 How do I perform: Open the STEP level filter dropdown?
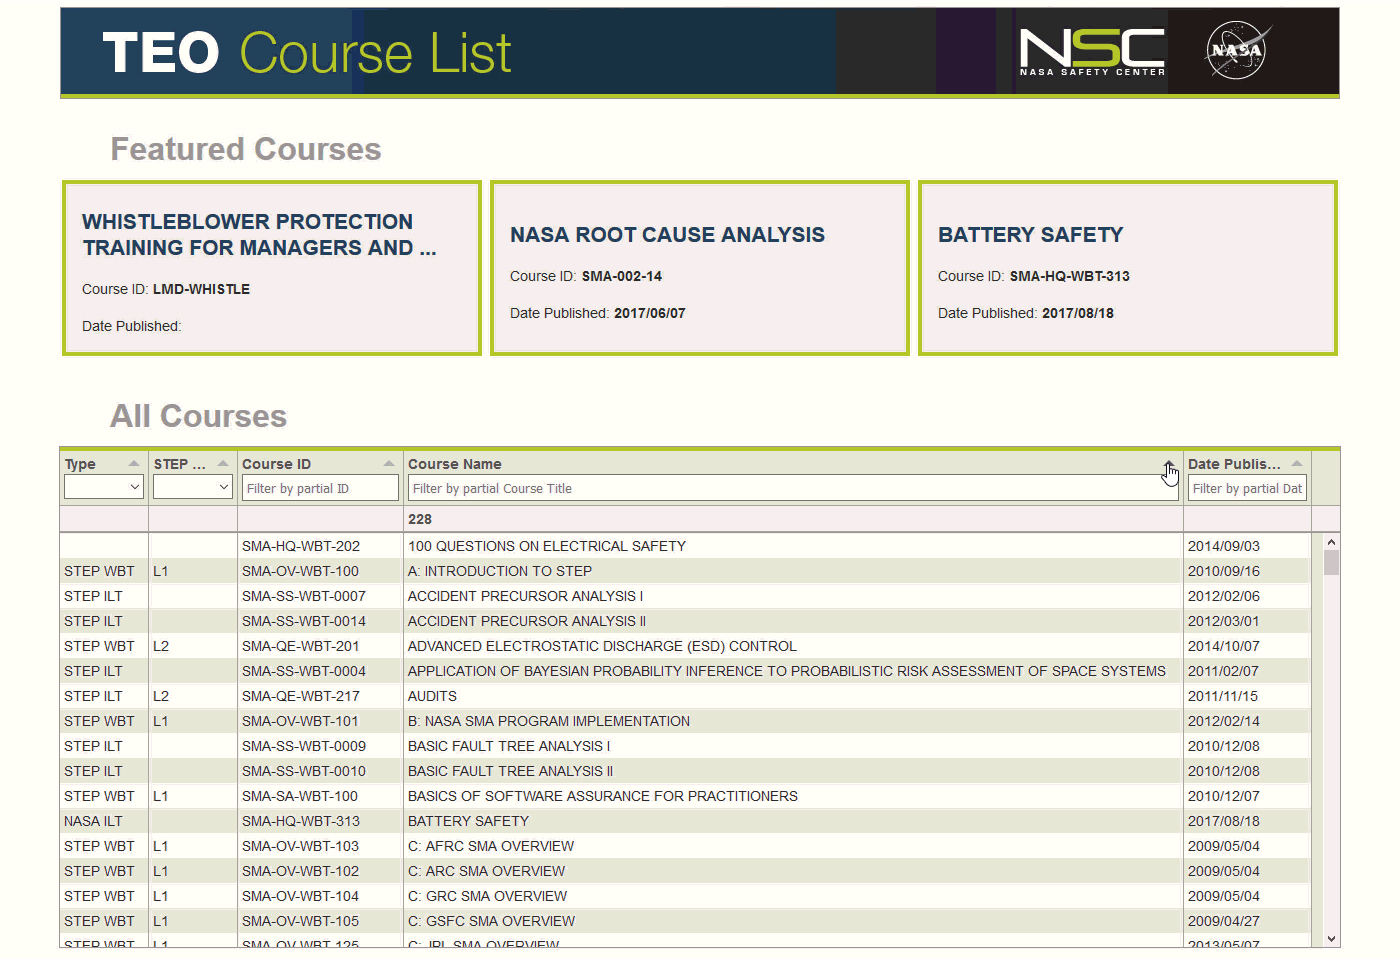(193, 487)
